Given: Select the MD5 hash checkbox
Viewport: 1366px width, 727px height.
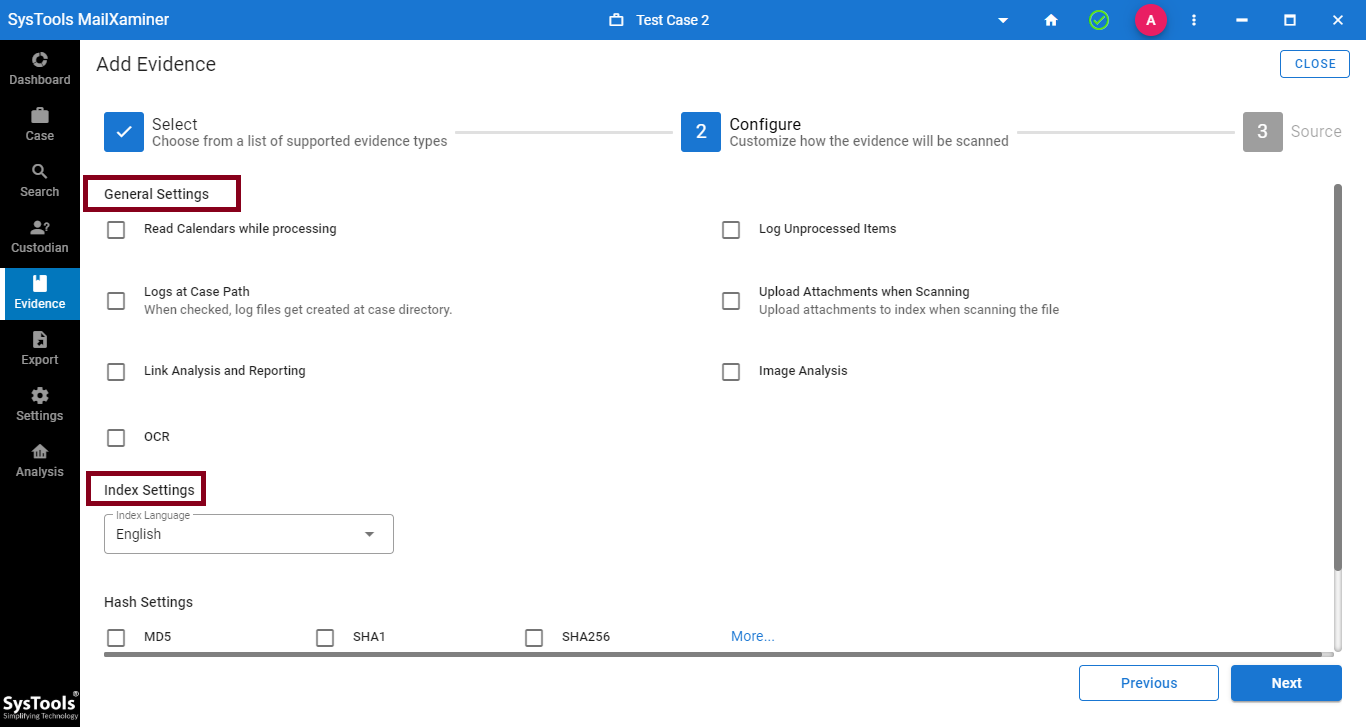Looking at the screenshot, I should coord(116,638).
